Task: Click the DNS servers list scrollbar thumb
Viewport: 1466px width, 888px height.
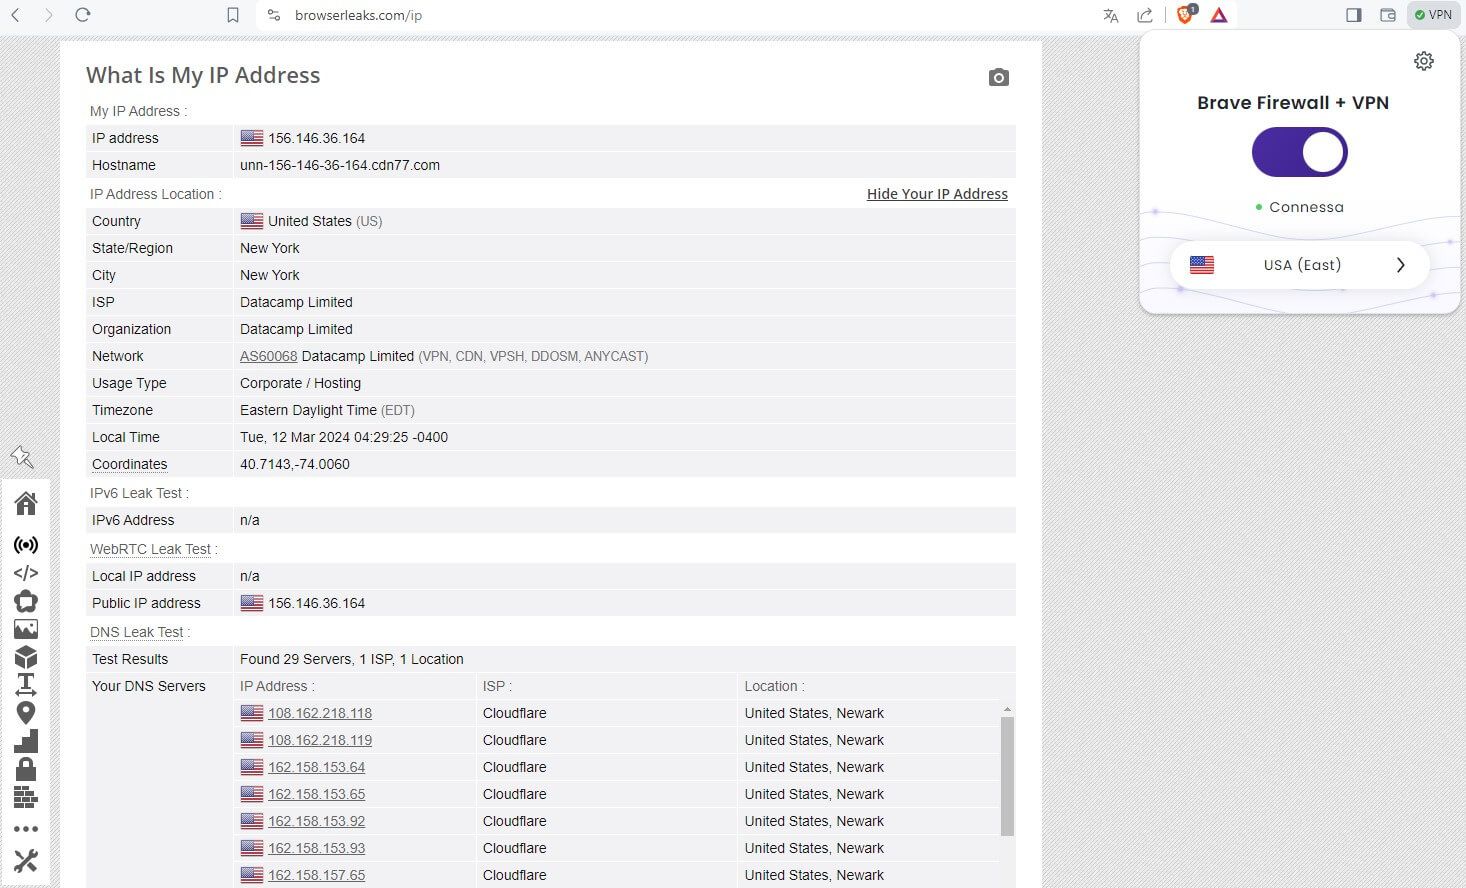Action: [1007, 776]
